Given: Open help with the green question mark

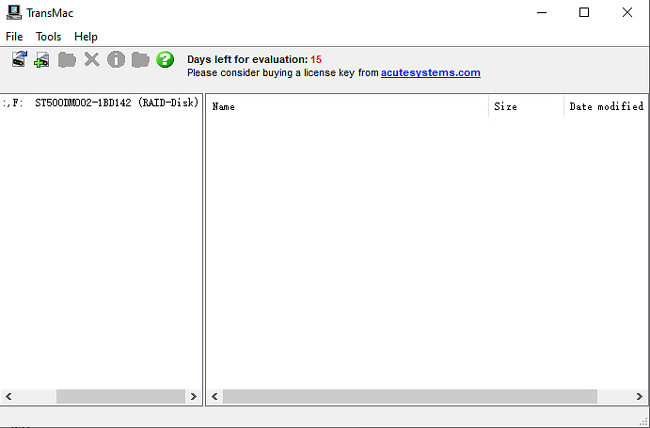Looking at the screenshot, I should (x=165, y=60).
